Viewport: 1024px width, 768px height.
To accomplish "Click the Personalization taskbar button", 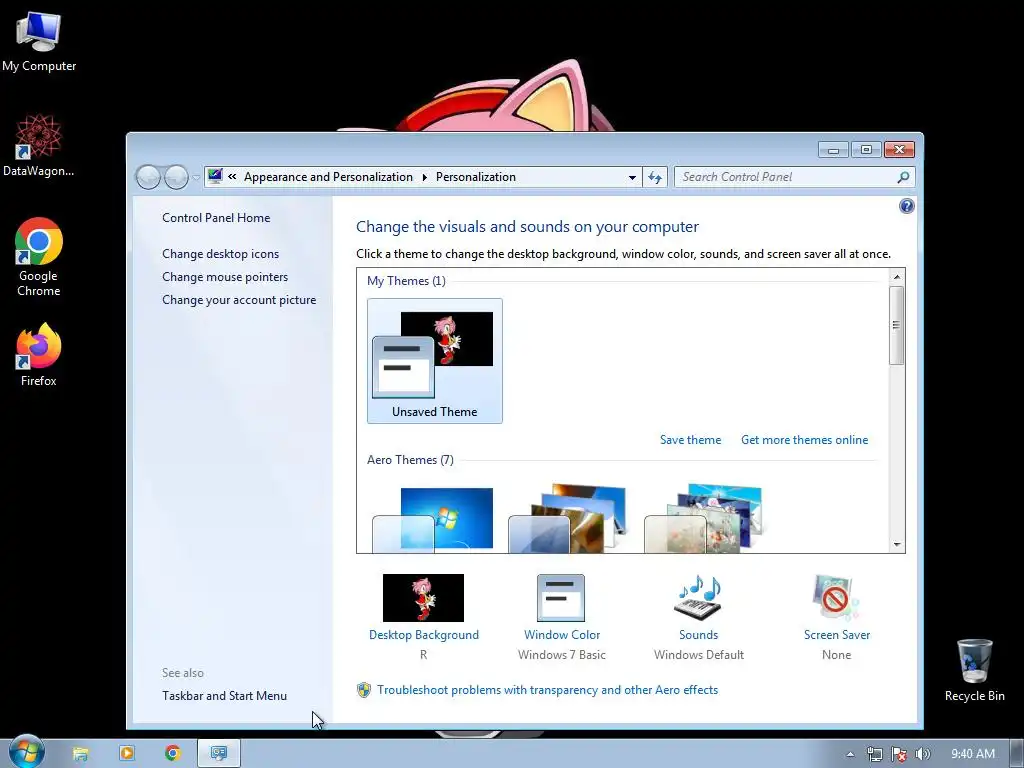I will click(x=219, y=754).
